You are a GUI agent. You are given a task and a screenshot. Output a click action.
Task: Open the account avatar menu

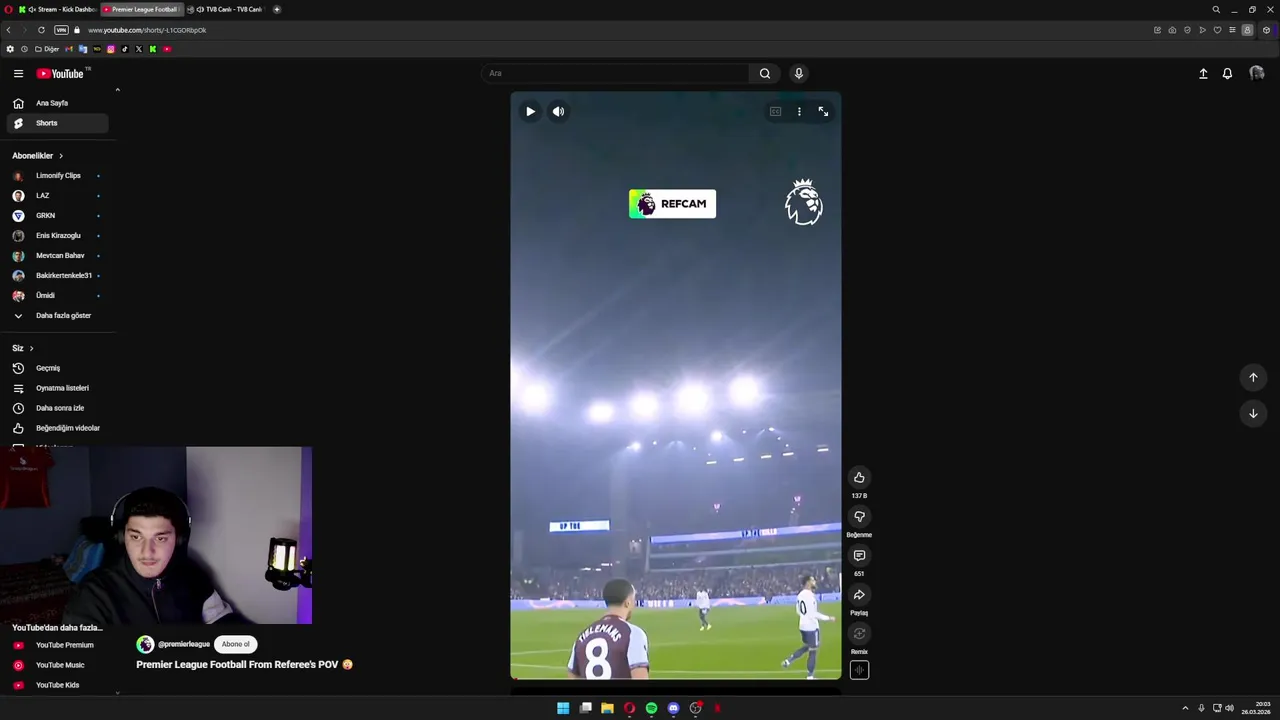(x=1257, y=73)
